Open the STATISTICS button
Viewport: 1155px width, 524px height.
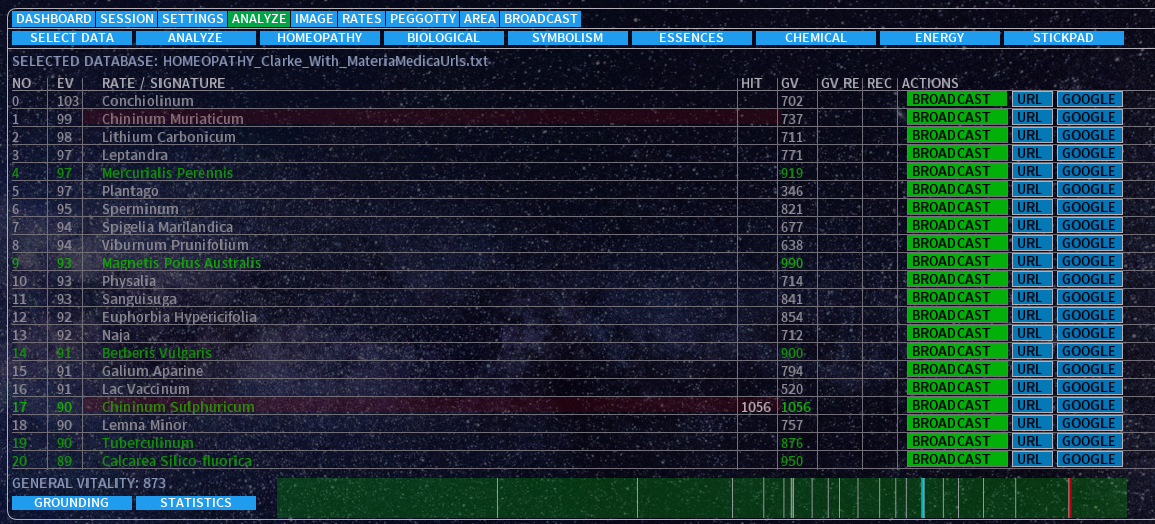tap(195, 503)
